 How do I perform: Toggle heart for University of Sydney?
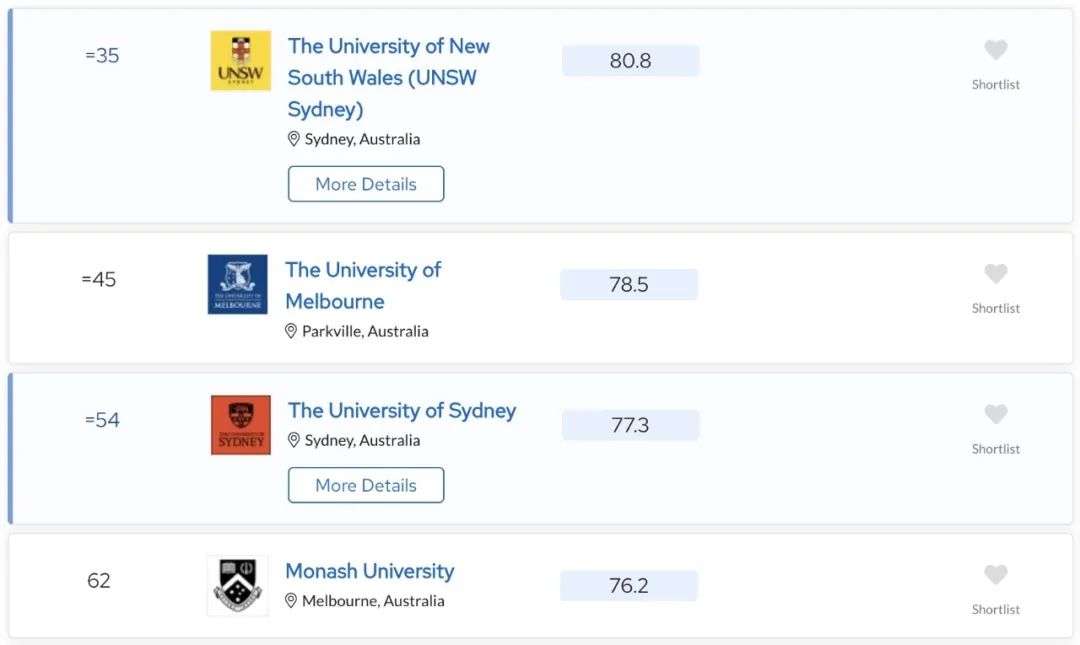995,414
